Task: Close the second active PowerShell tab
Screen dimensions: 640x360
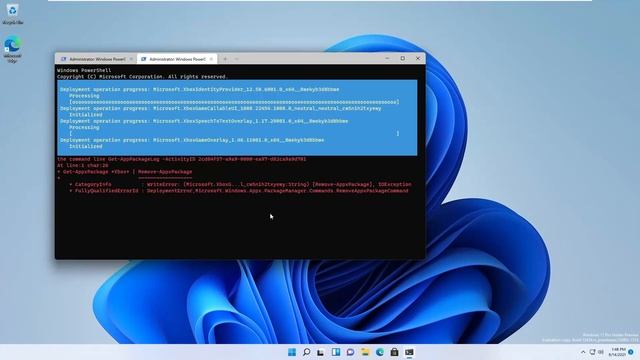Action: pos(211,59)
